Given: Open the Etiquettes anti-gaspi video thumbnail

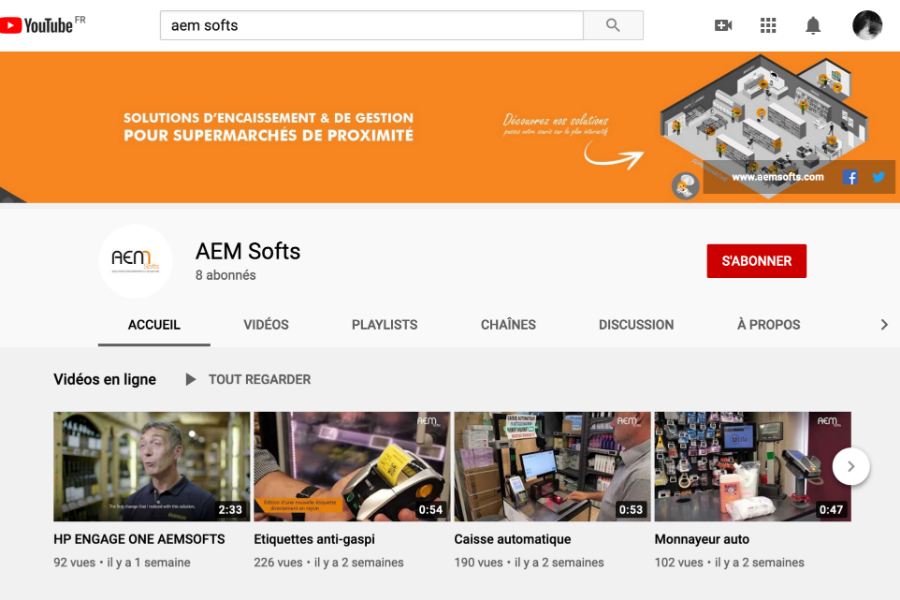Looking at the screenshot, I should click(352, 466).
